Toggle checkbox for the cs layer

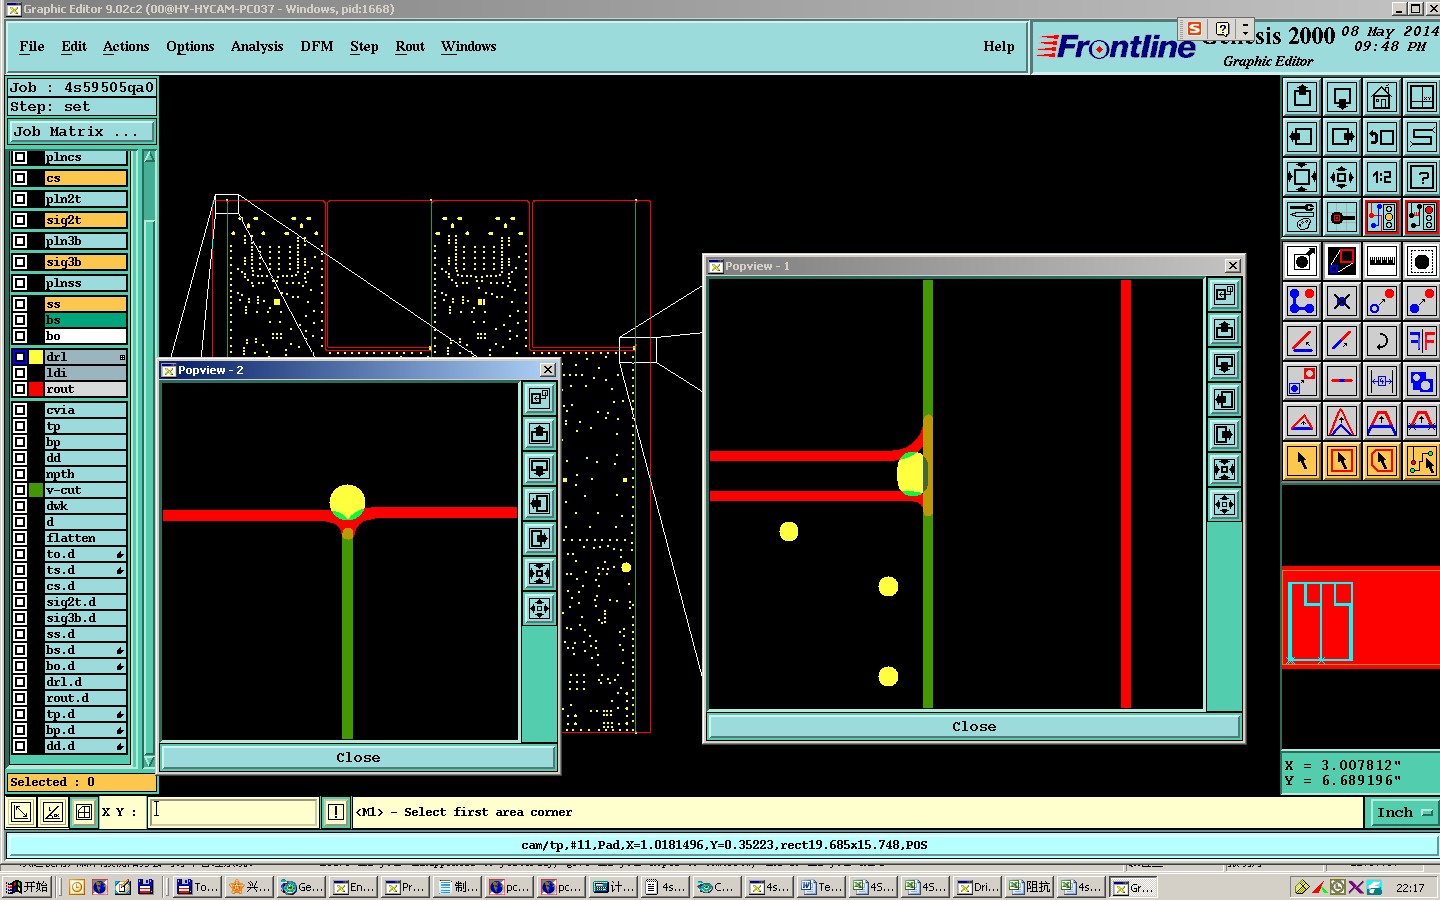click(20, 178)
